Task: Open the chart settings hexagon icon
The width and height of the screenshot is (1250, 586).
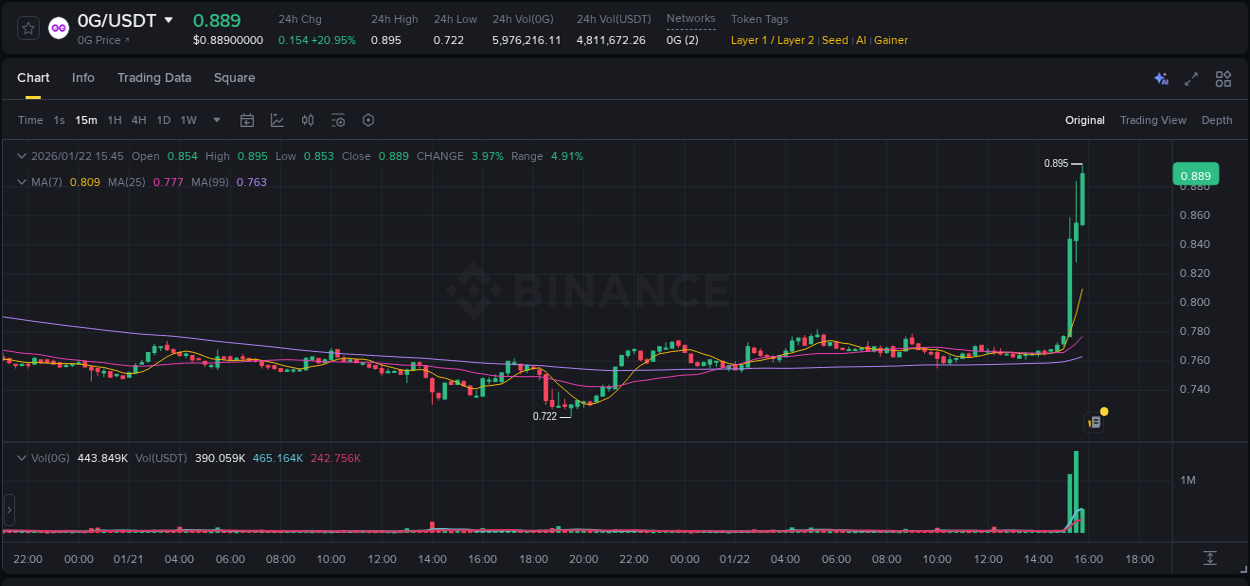Action: [x=368, y=120]
